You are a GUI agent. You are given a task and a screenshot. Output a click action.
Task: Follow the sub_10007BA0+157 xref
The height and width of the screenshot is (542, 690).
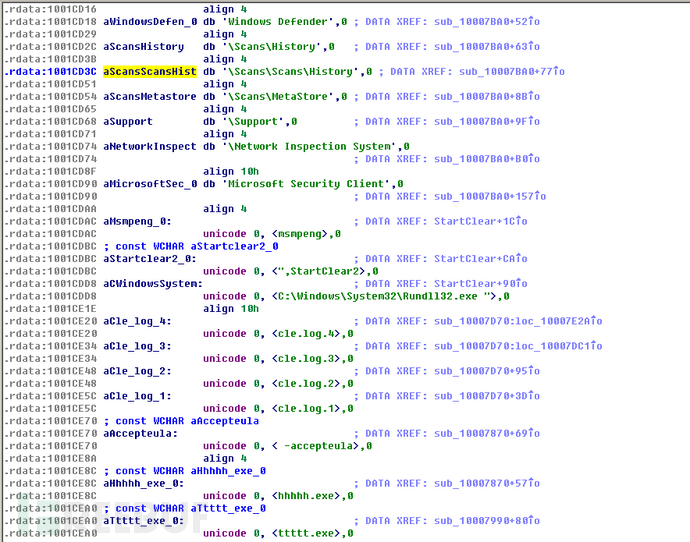490,196
